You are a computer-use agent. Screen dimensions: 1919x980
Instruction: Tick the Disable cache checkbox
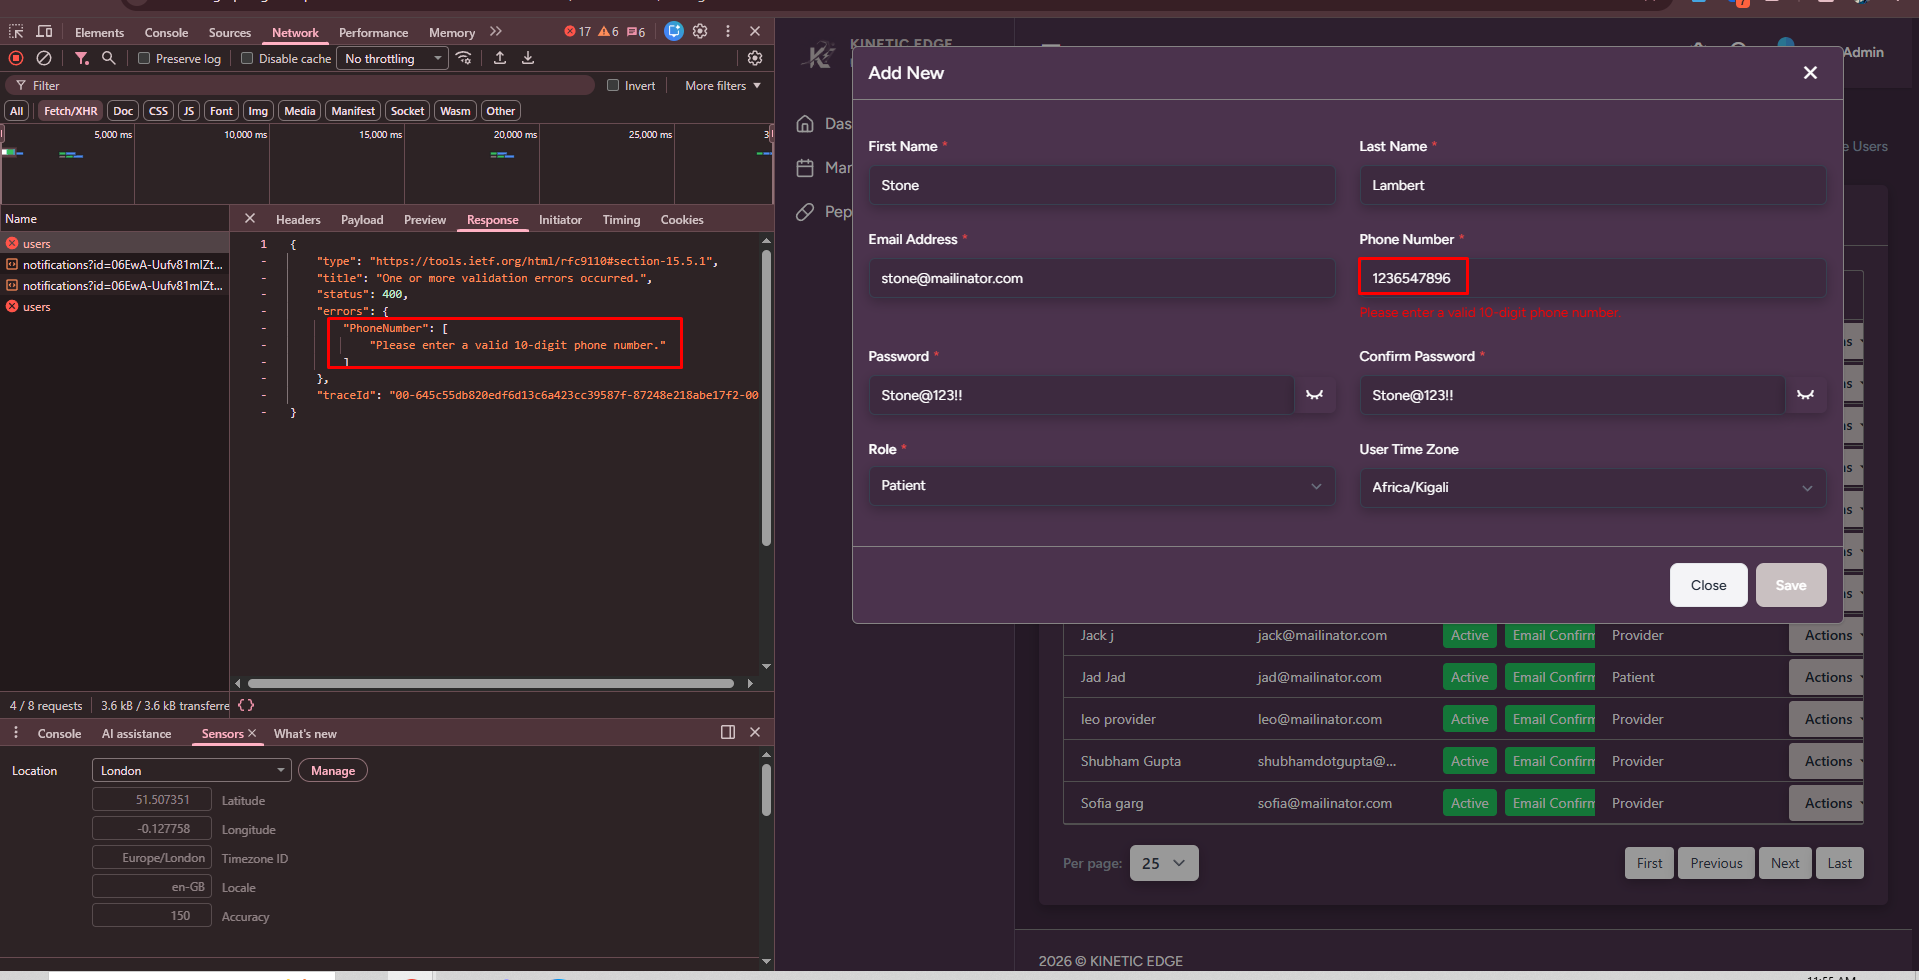click(x=247, y=59)
